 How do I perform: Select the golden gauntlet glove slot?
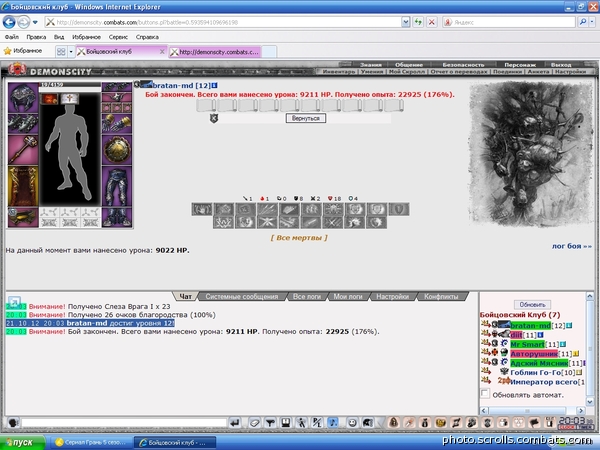[x=117, y=123]
